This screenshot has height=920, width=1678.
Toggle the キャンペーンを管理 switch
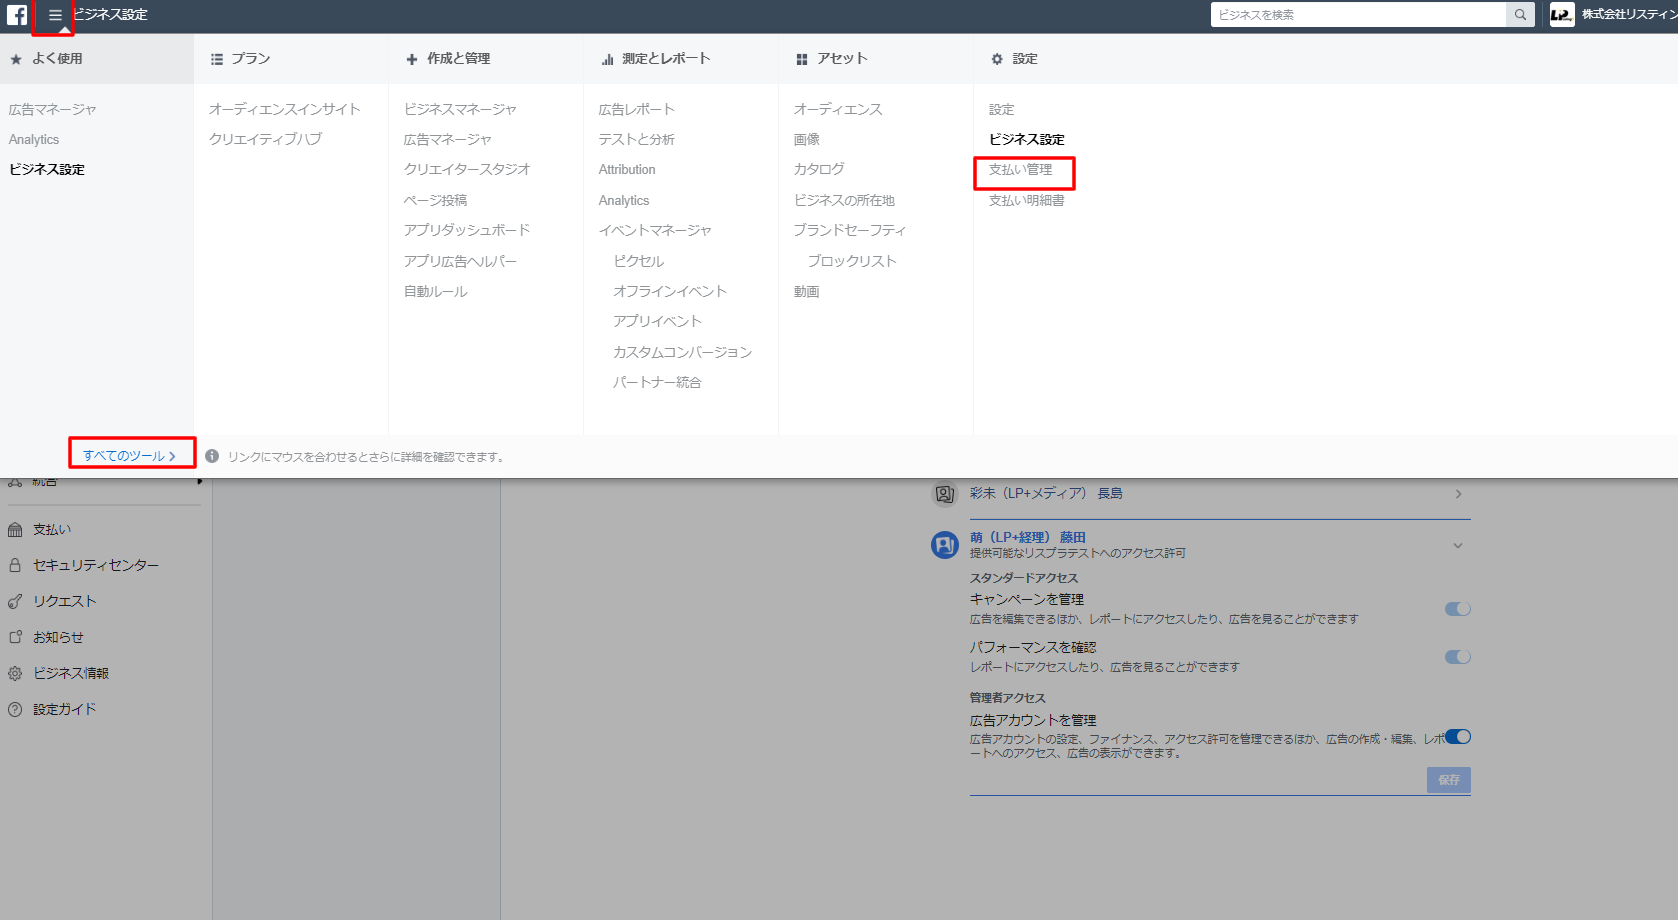tap(1457, 609)
